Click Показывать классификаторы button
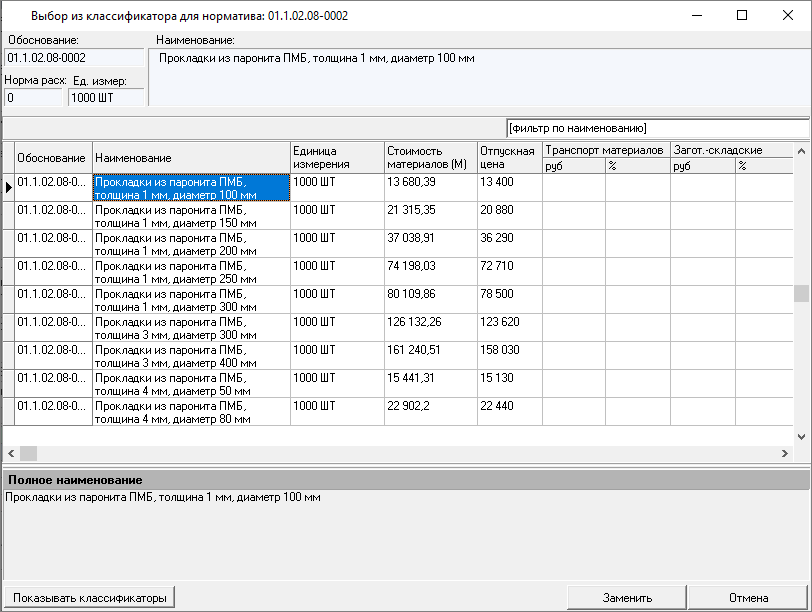Image resolution: width=812 pixels, height=612 pixels. click(x=89, y=598)
